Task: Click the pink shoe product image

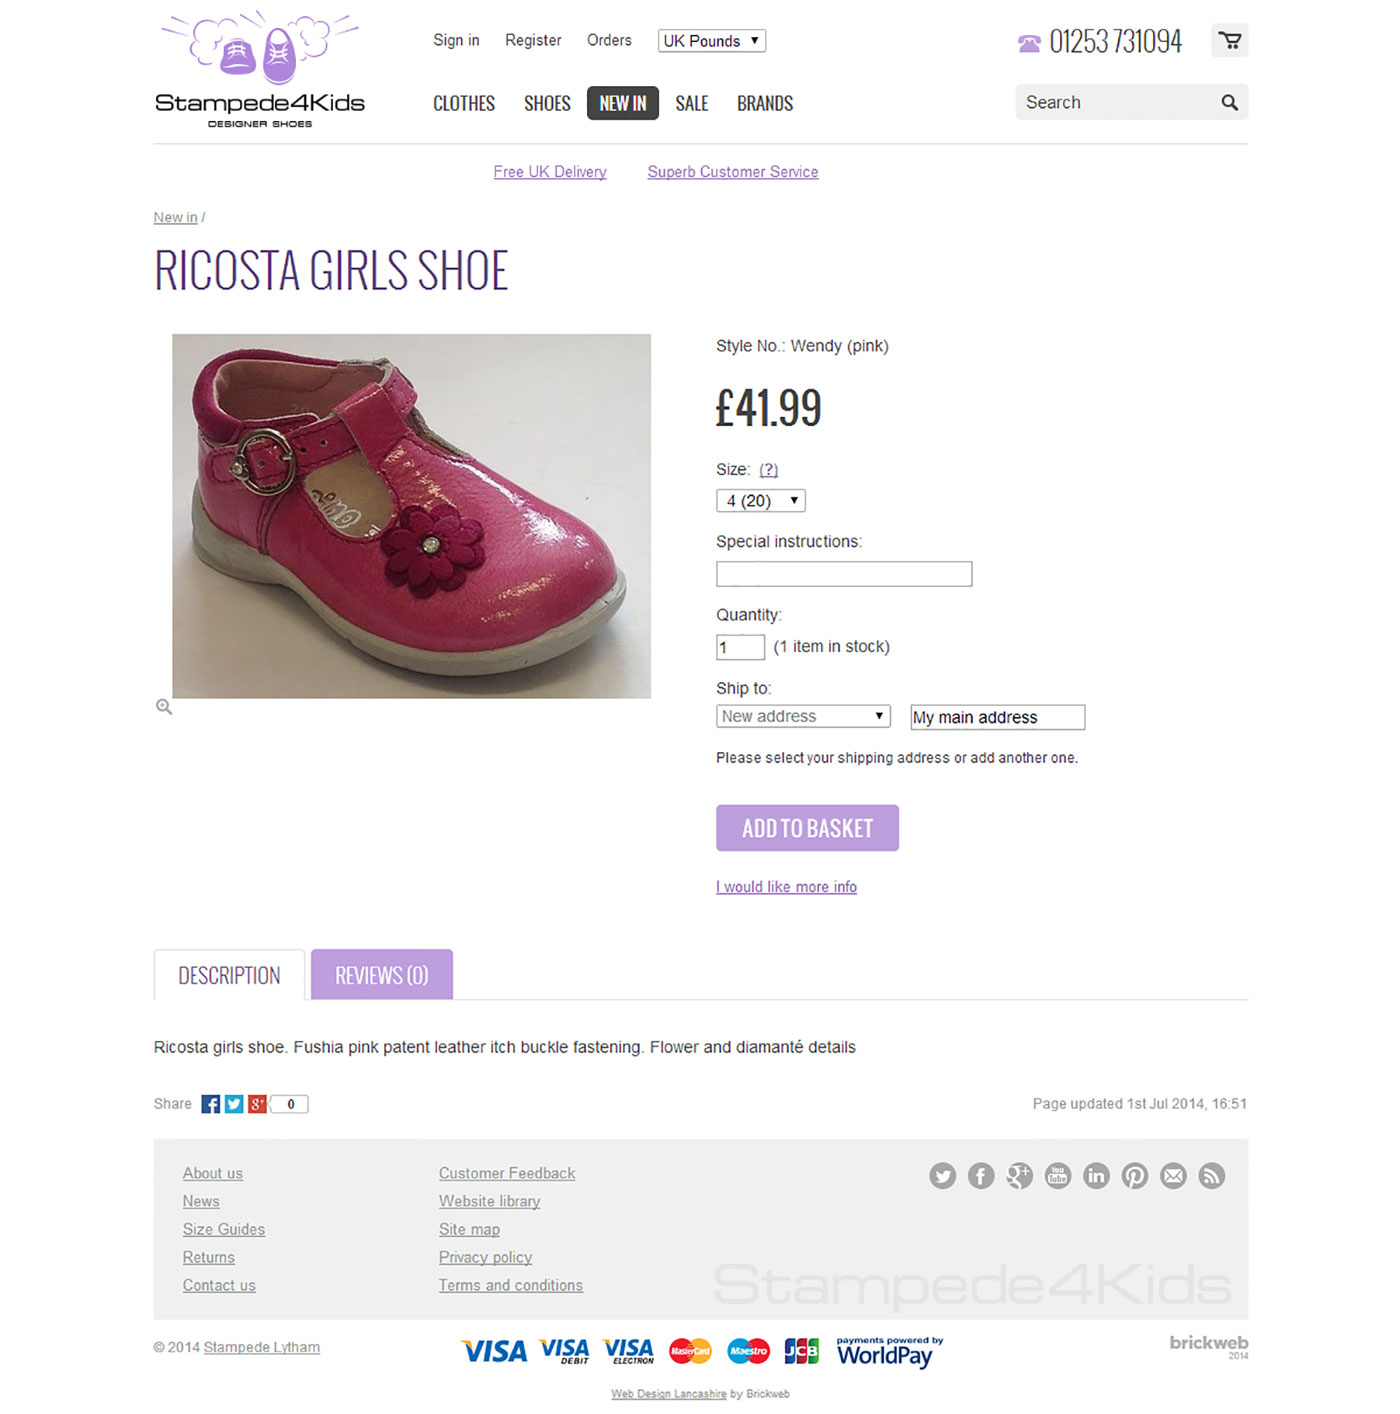Action: tap(411, 516)
